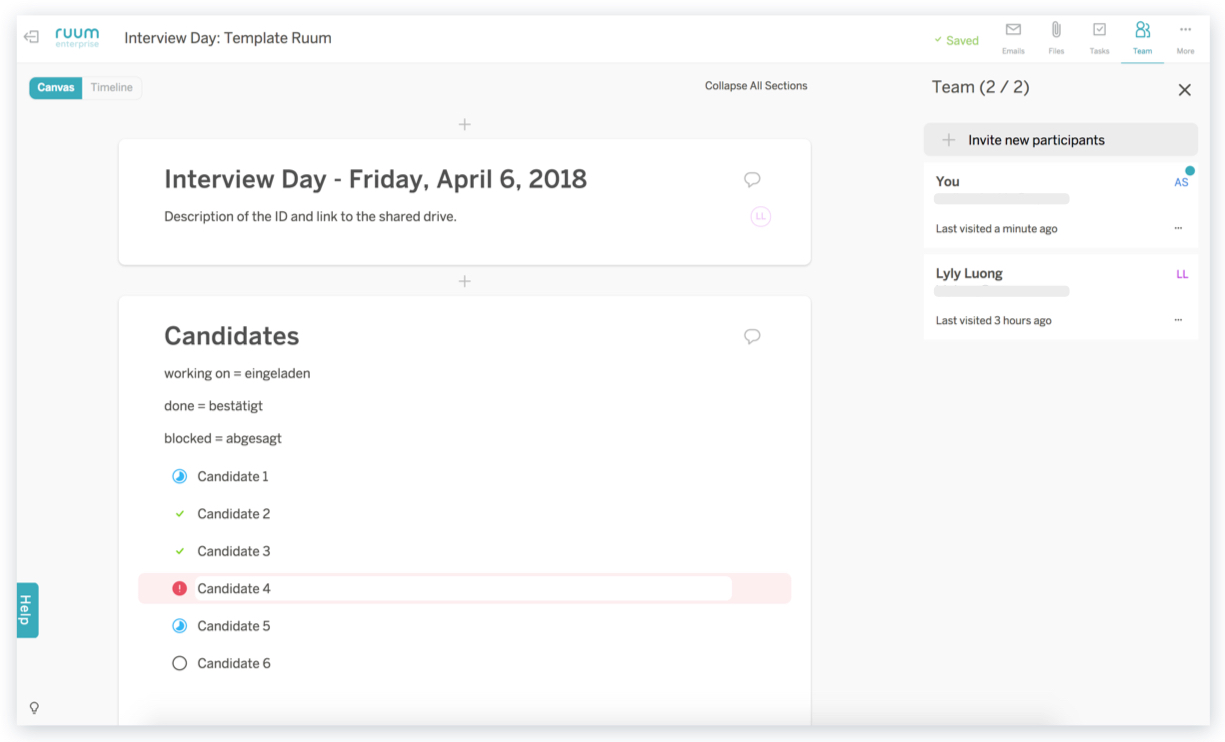
Task: Select the Canvas tab
Action: pos(55,87)
